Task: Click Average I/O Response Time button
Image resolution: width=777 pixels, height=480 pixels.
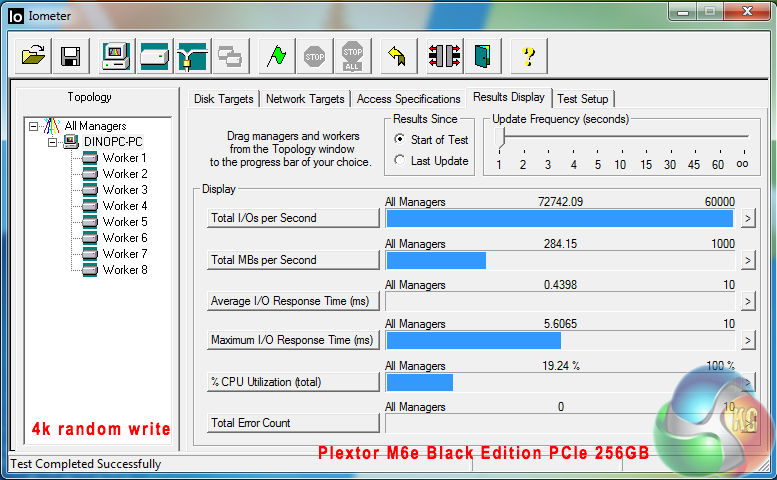Action: pos(293,301)
